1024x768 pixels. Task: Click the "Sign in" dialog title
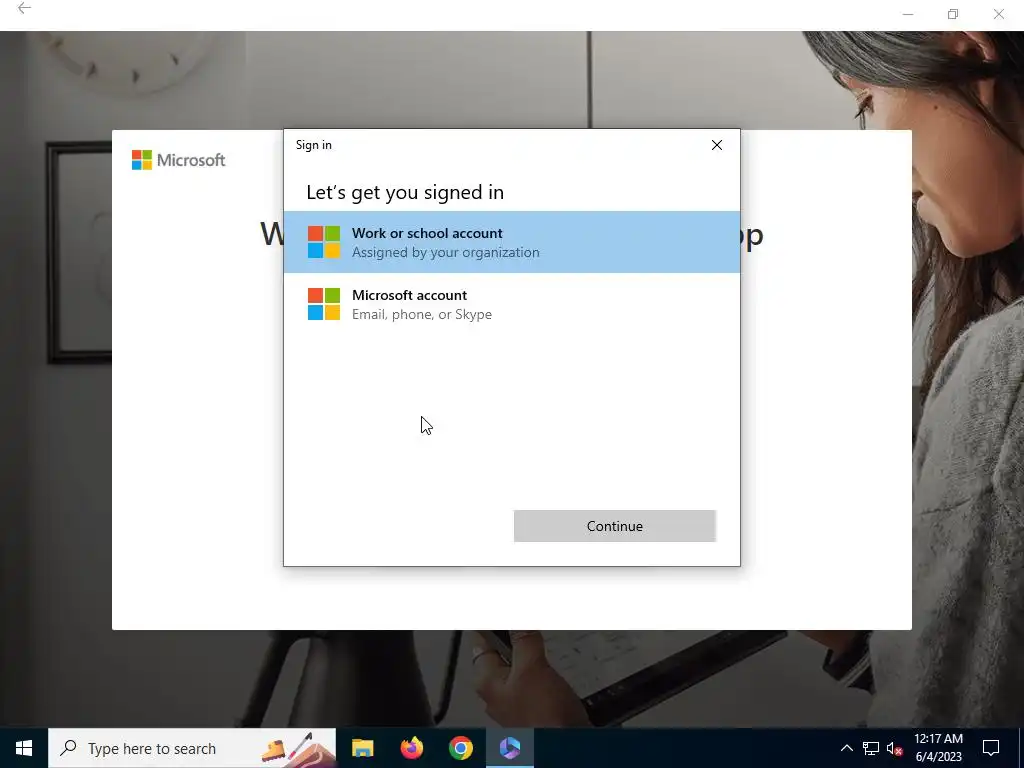pos(313,145)
